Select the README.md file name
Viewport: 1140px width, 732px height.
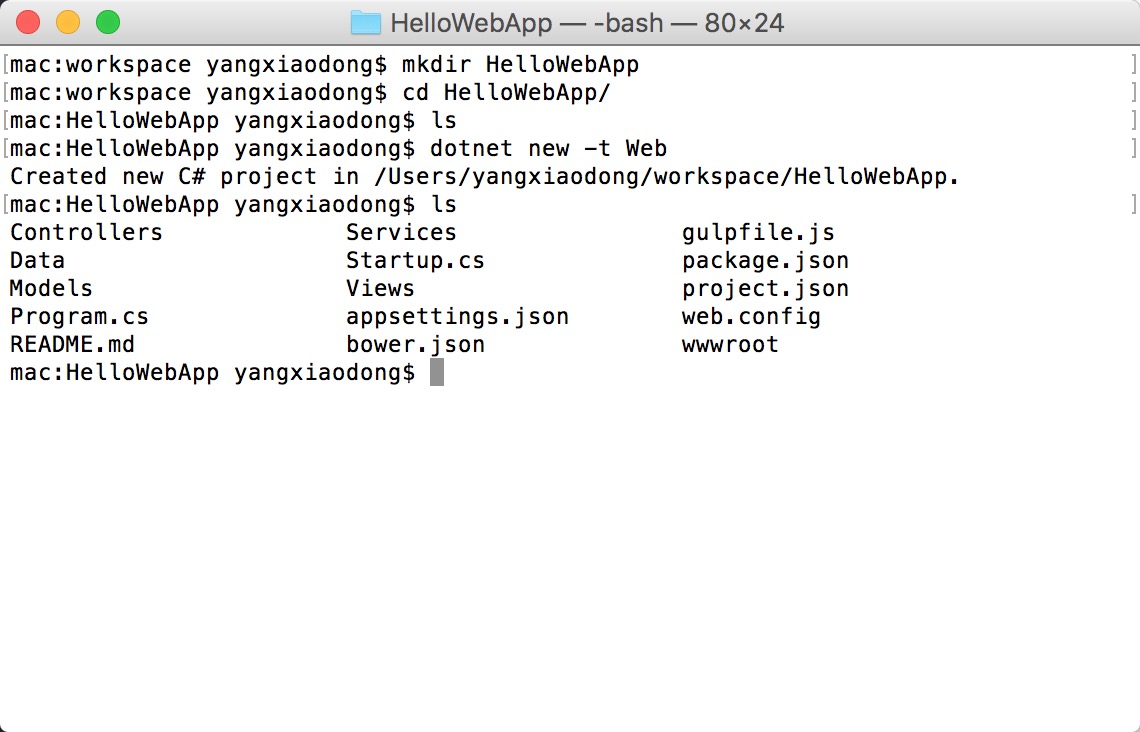point(73,344)
